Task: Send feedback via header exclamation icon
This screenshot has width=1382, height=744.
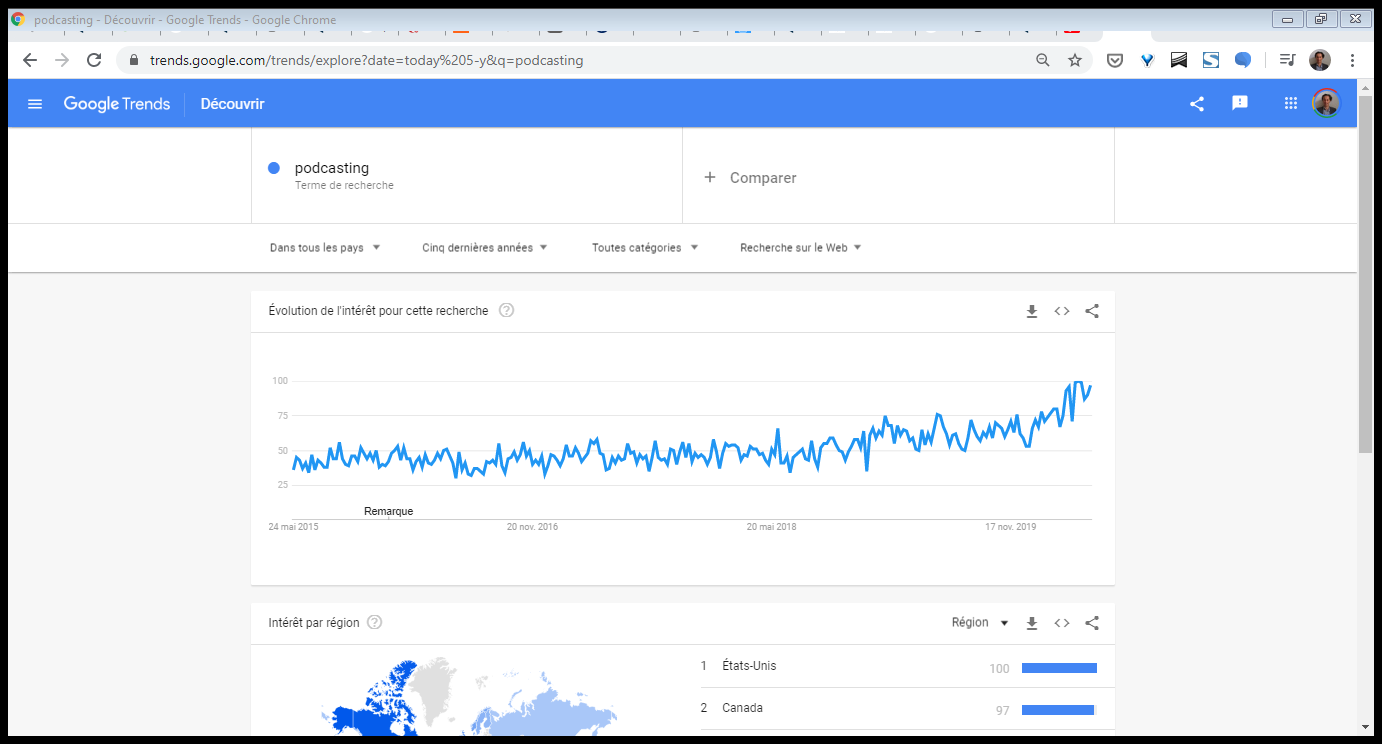Action: [1240, 103]
